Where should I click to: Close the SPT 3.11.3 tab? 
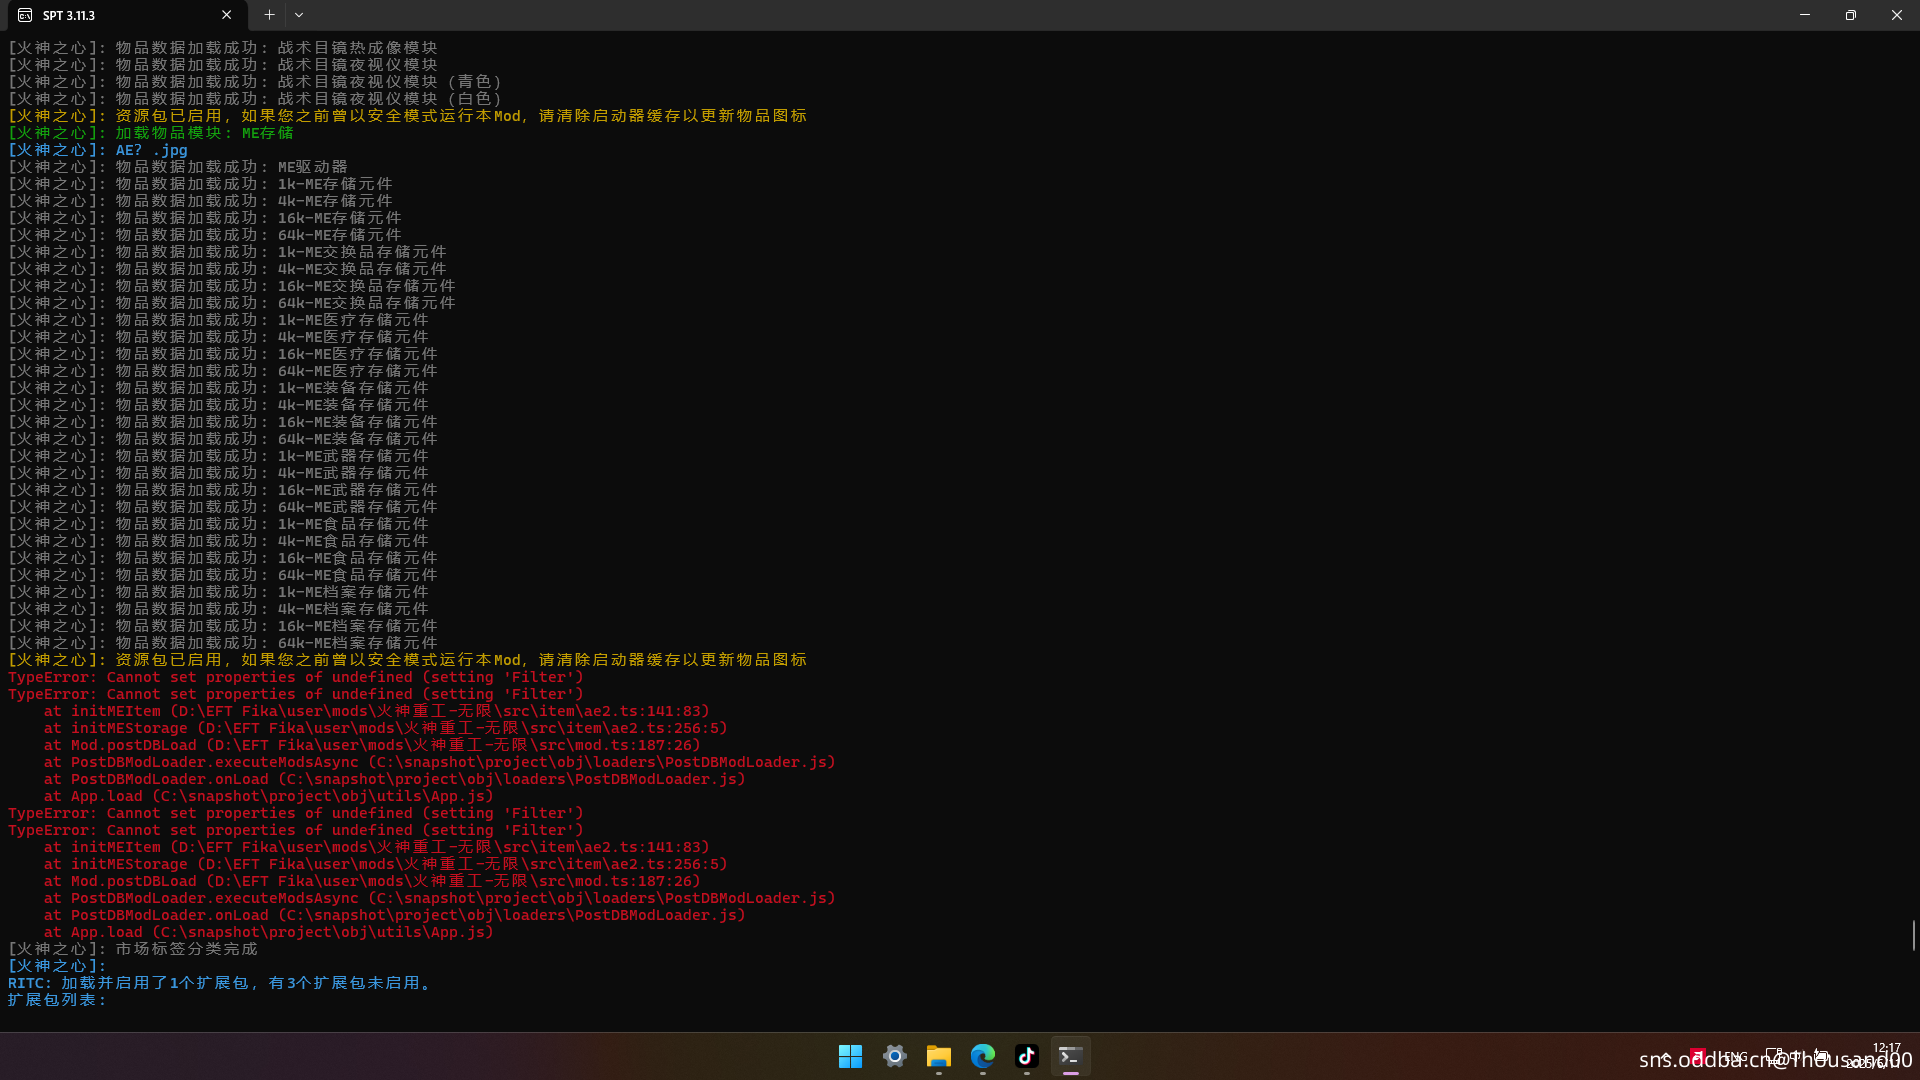(x=227, y=15)
